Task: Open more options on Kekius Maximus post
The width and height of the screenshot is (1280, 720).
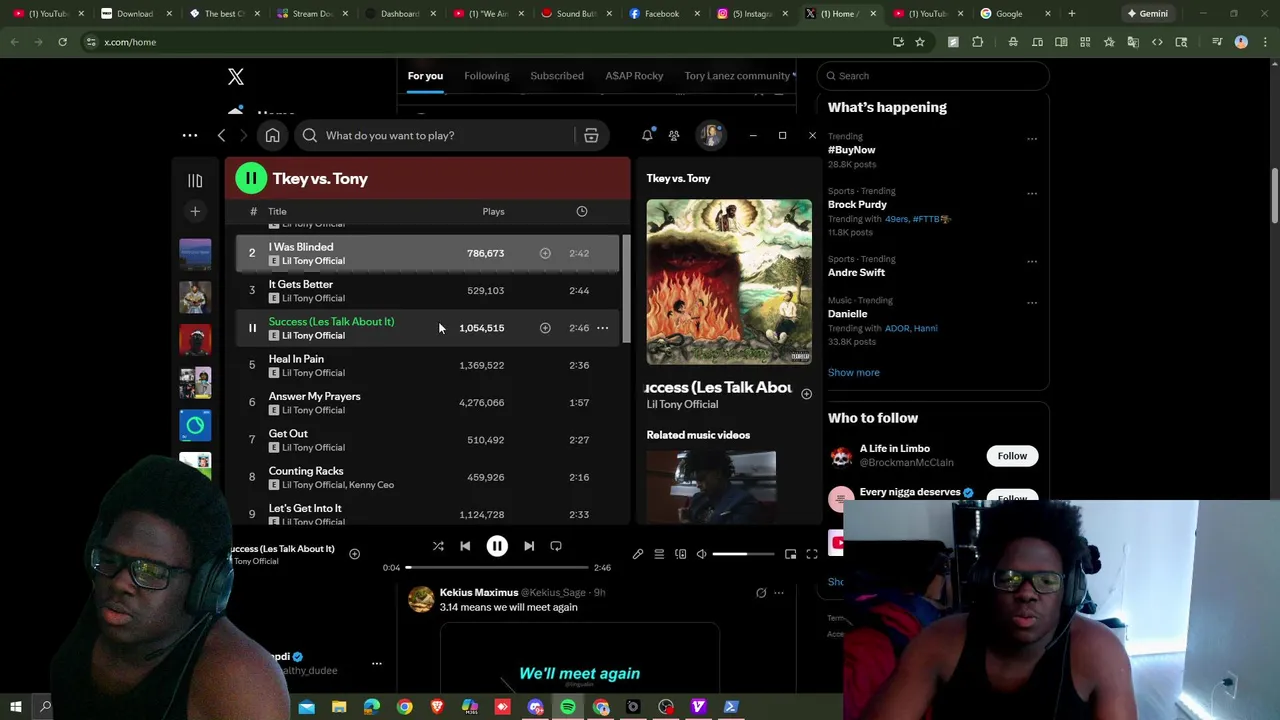Action: coord(778,593)
